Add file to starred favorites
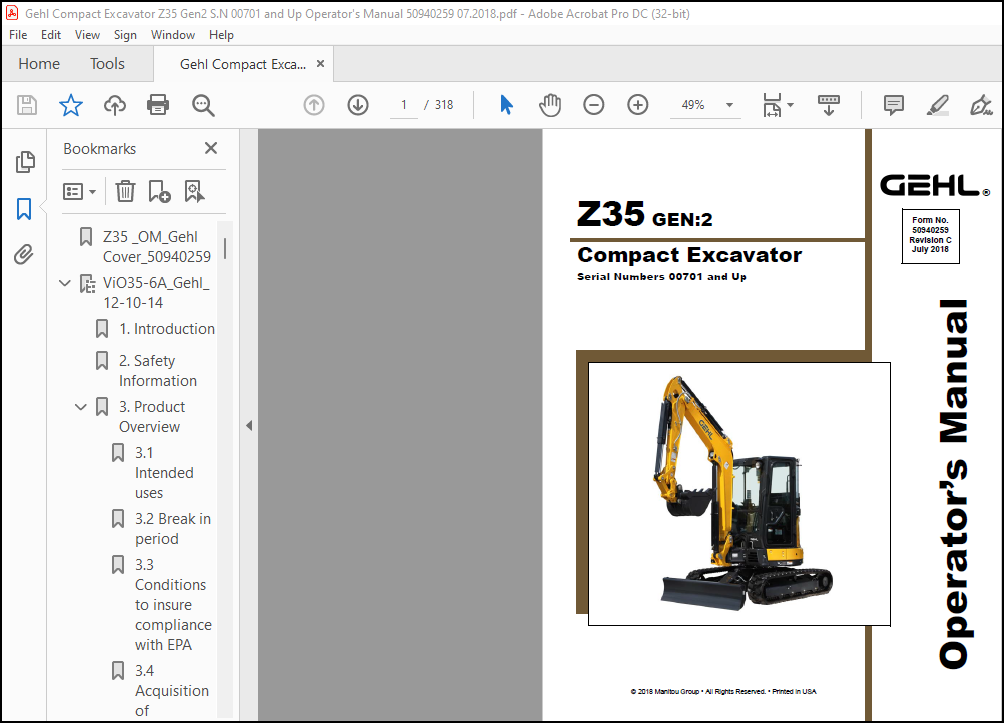 click(70, 105)
